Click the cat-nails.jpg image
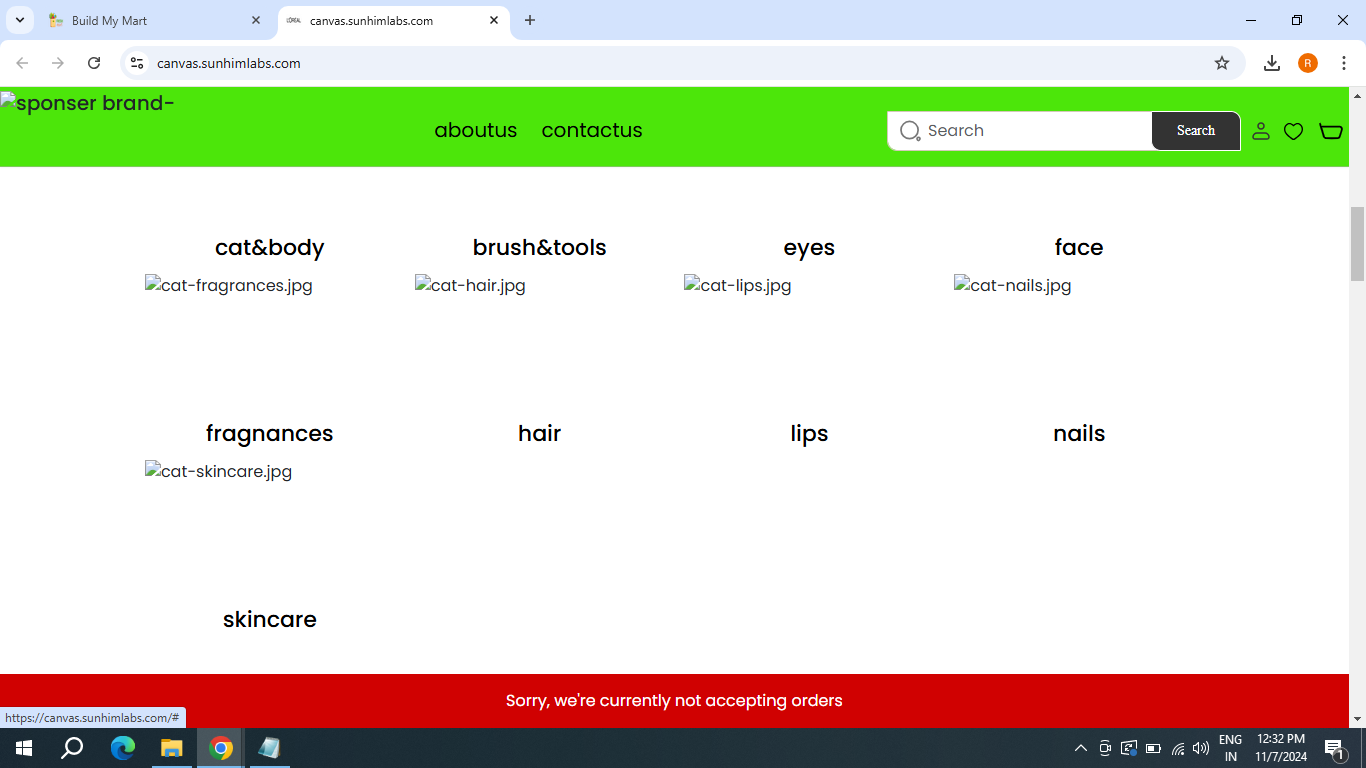The height and width of the screenshot is (768, 1366). pyautogui.click(x=1013, y=286)
